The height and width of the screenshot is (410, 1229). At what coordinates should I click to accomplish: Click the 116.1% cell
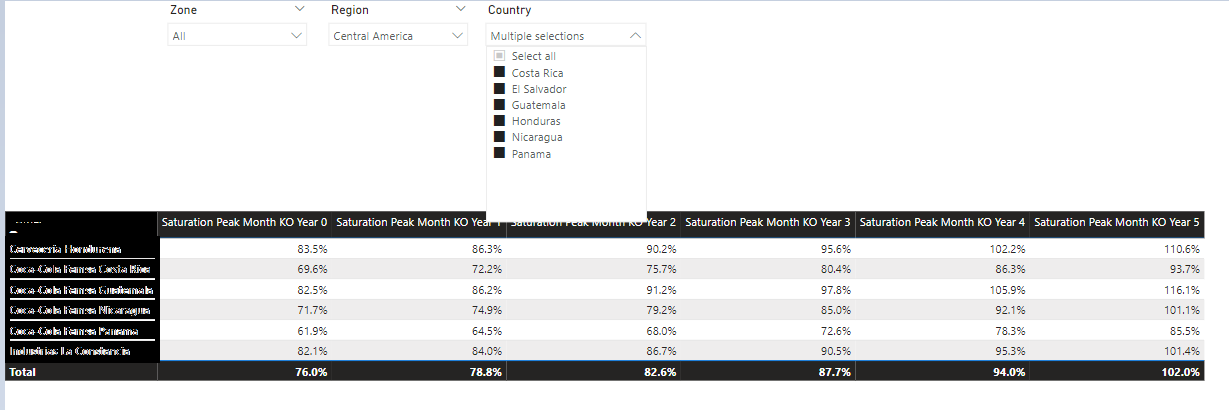pyautogui.click(x=1117, y=290)
